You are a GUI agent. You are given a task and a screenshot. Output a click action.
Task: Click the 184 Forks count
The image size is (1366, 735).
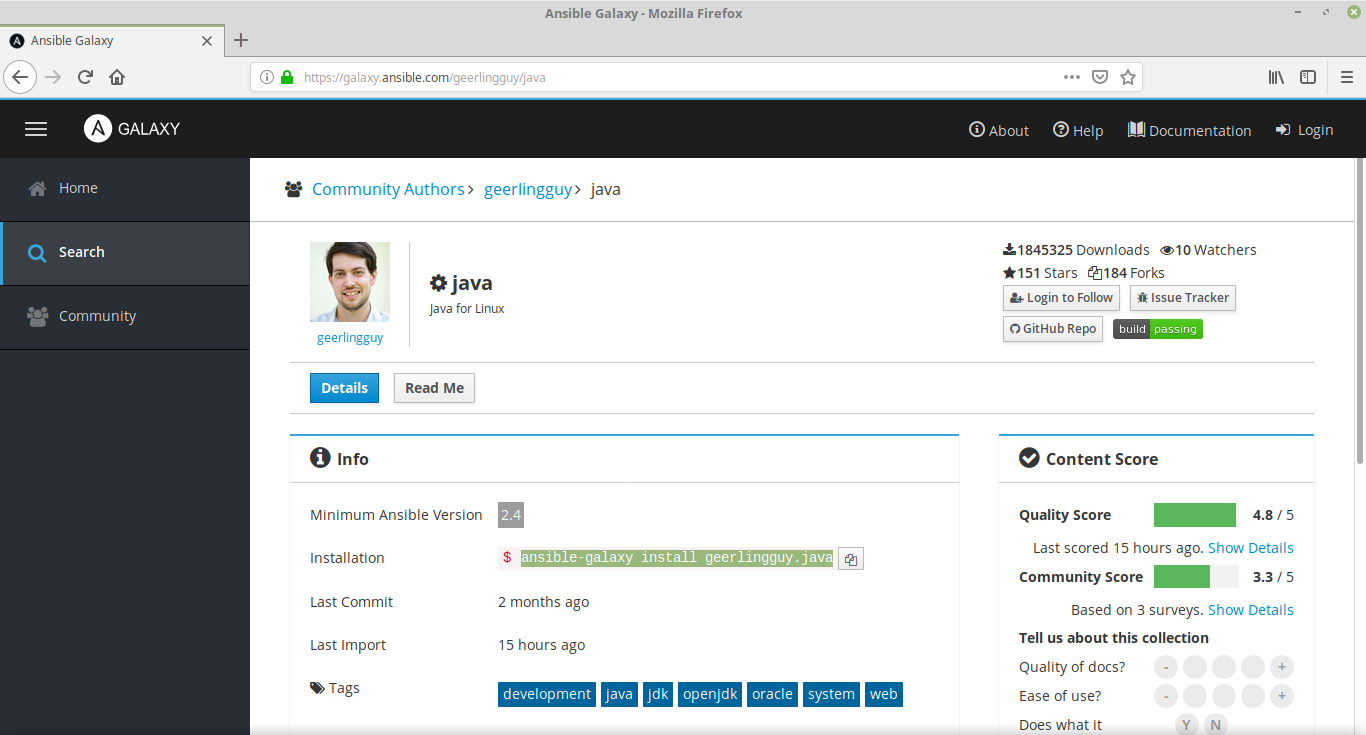click(x=1126, y=272)
